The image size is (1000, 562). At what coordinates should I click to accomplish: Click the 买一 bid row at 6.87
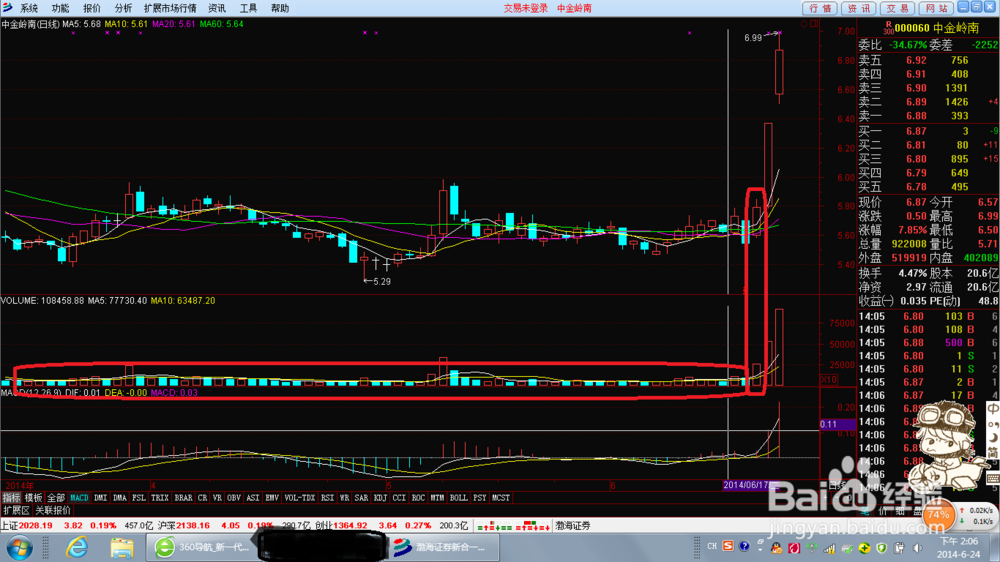(x=928, y=131)
